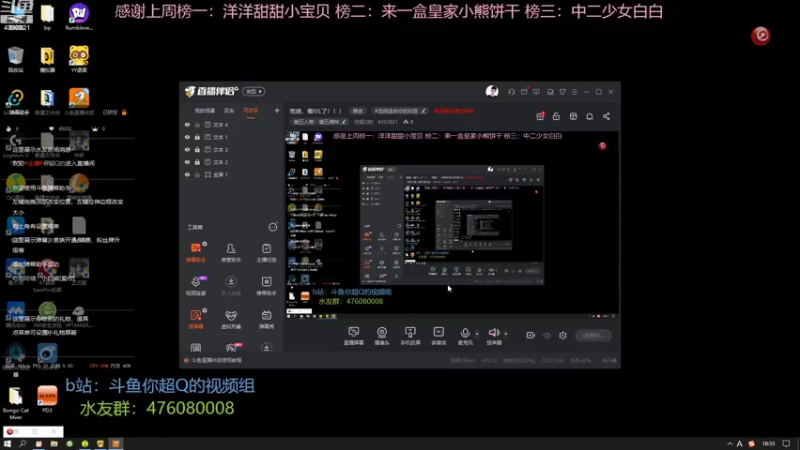Select the 文本 2 source row

pos(232,162)
